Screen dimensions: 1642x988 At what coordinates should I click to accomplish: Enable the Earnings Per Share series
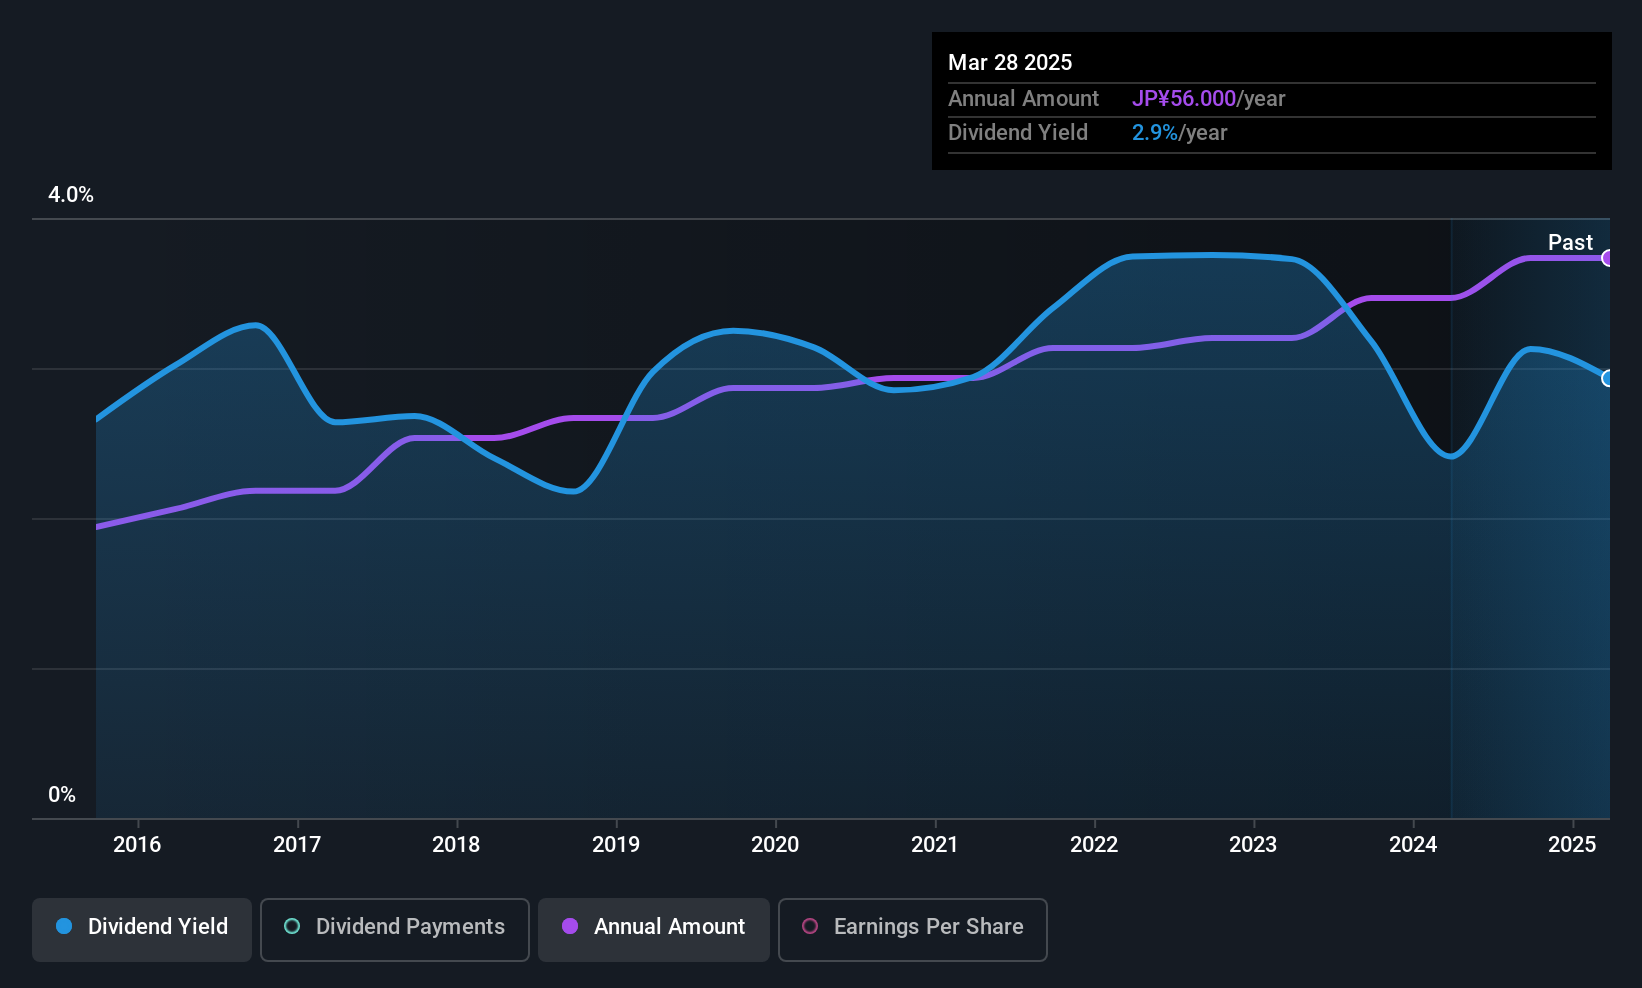click(912, 929)
